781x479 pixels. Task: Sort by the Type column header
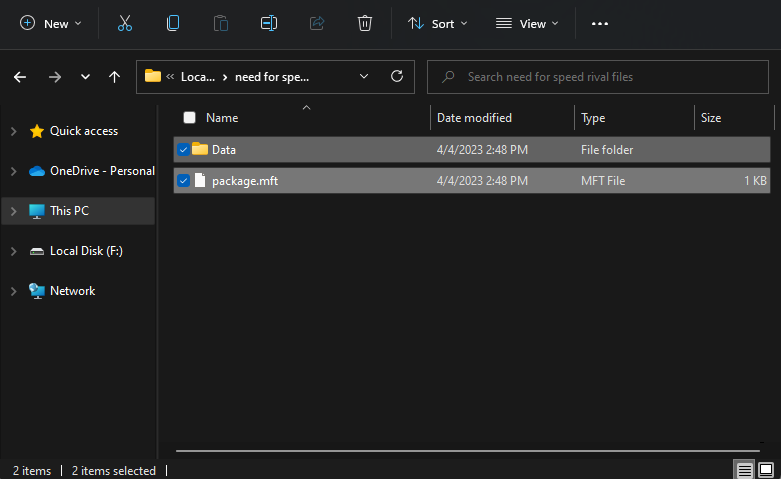click(593, 118)
